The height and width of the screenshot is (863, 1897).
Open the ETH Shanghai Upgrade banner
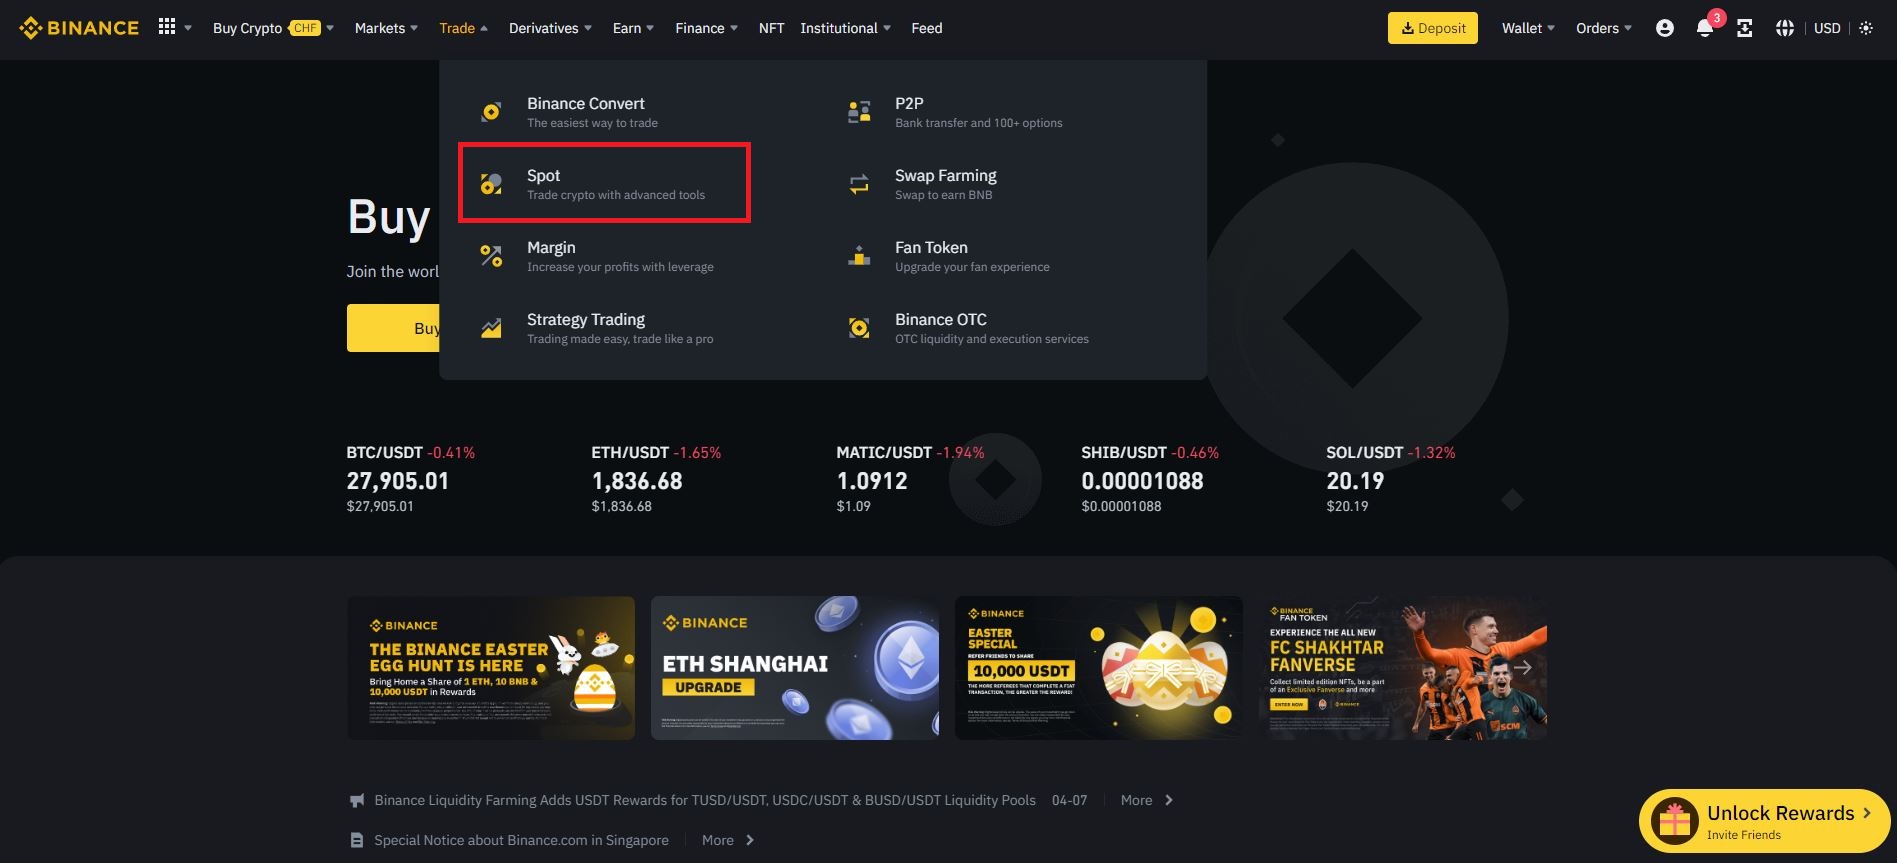tap(795, 668)
